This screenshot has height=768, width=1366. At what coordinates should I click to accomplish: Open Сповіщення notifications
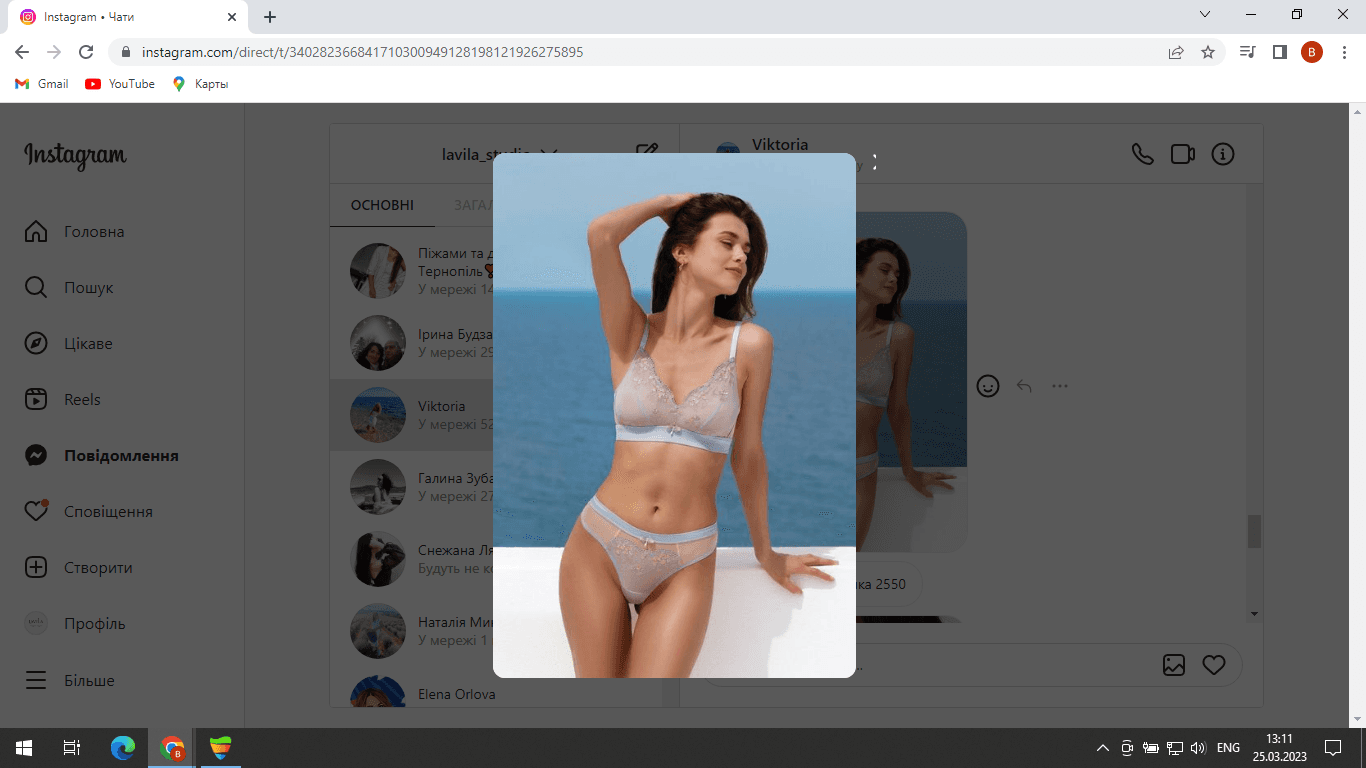[x=88, y=512]
